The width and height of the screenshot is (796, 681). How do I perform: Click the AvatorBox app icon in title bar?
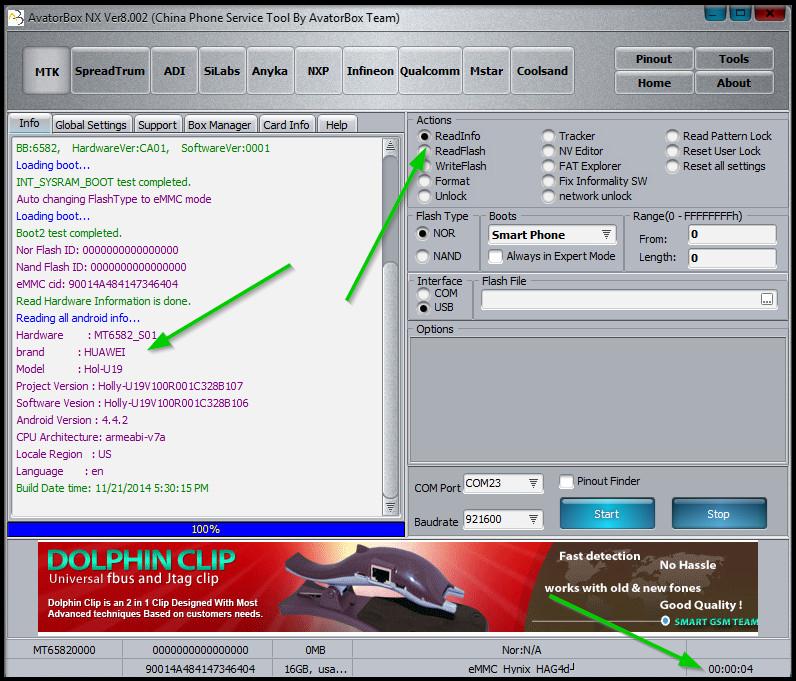coord(16,18)
